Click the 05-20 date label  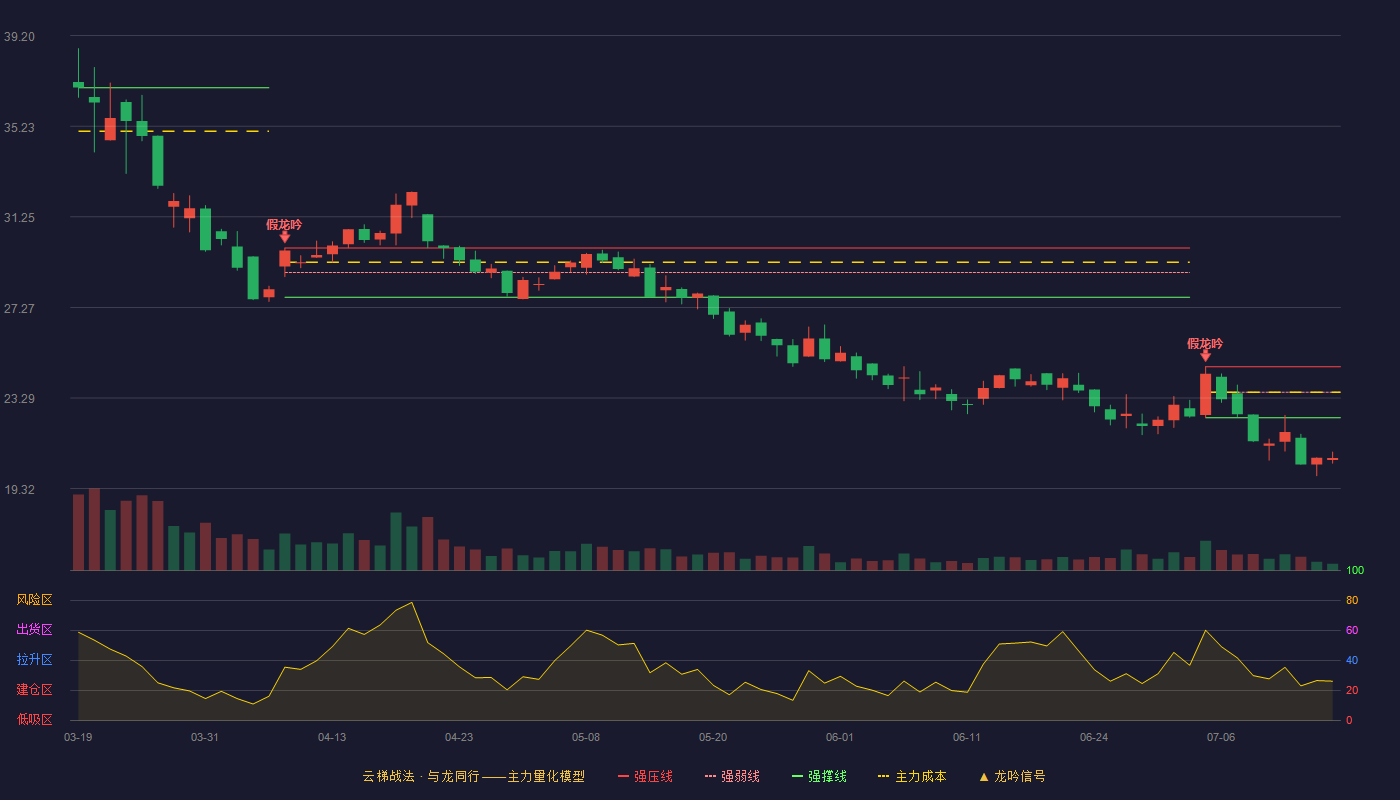point(713,737)
